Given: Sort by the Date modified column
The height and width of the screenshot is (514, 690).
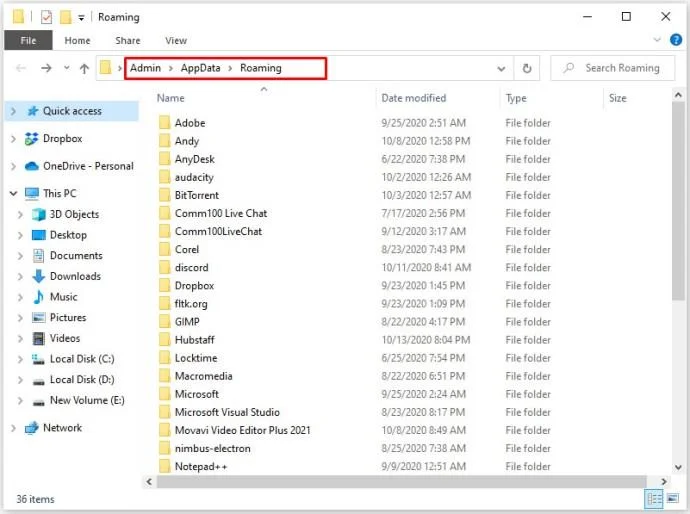Looking at the screenshot, I should click(x=414, y=98).
